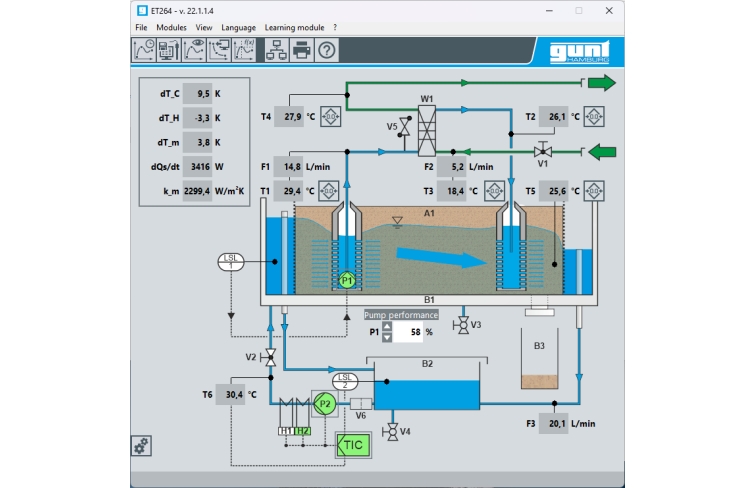Open help via question mark icon

[x=326, y=50]
